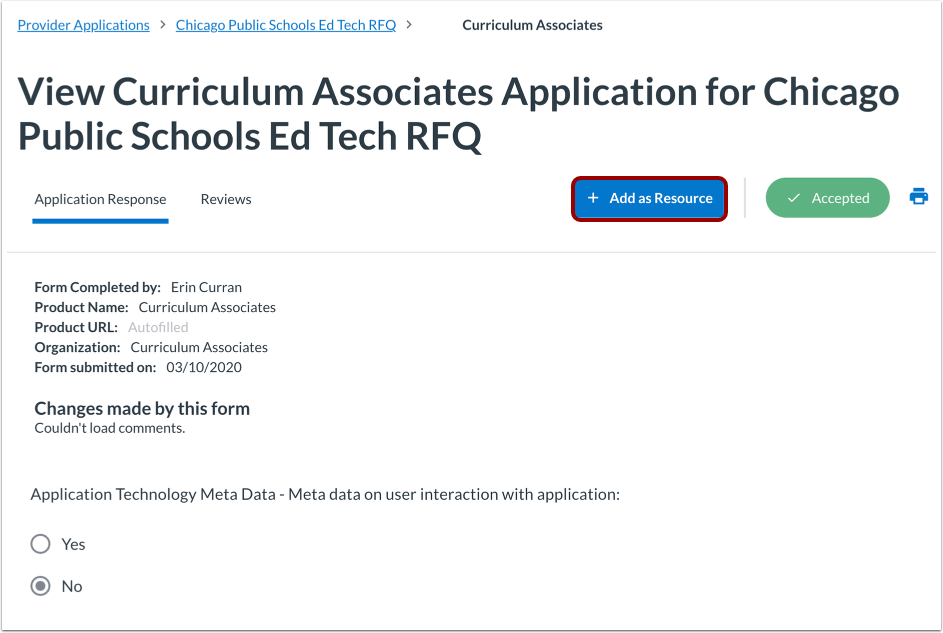Screen dimensions: 943x633
Task: Switch to the Reviews tab
Action: pyautogui.click(x=226, y=200)
